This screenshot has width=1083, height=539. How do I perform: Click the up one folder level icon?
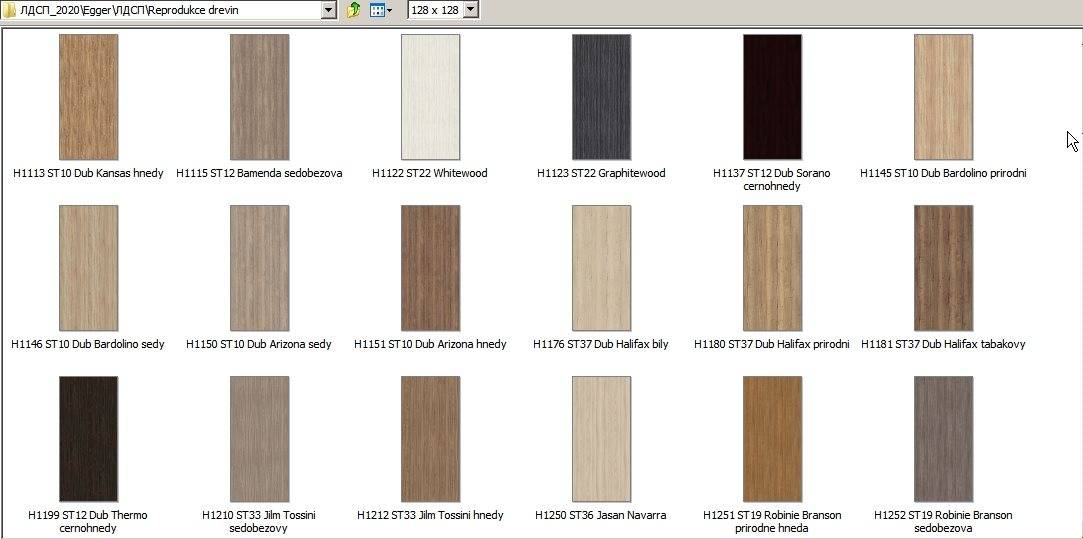click(354, 10)
